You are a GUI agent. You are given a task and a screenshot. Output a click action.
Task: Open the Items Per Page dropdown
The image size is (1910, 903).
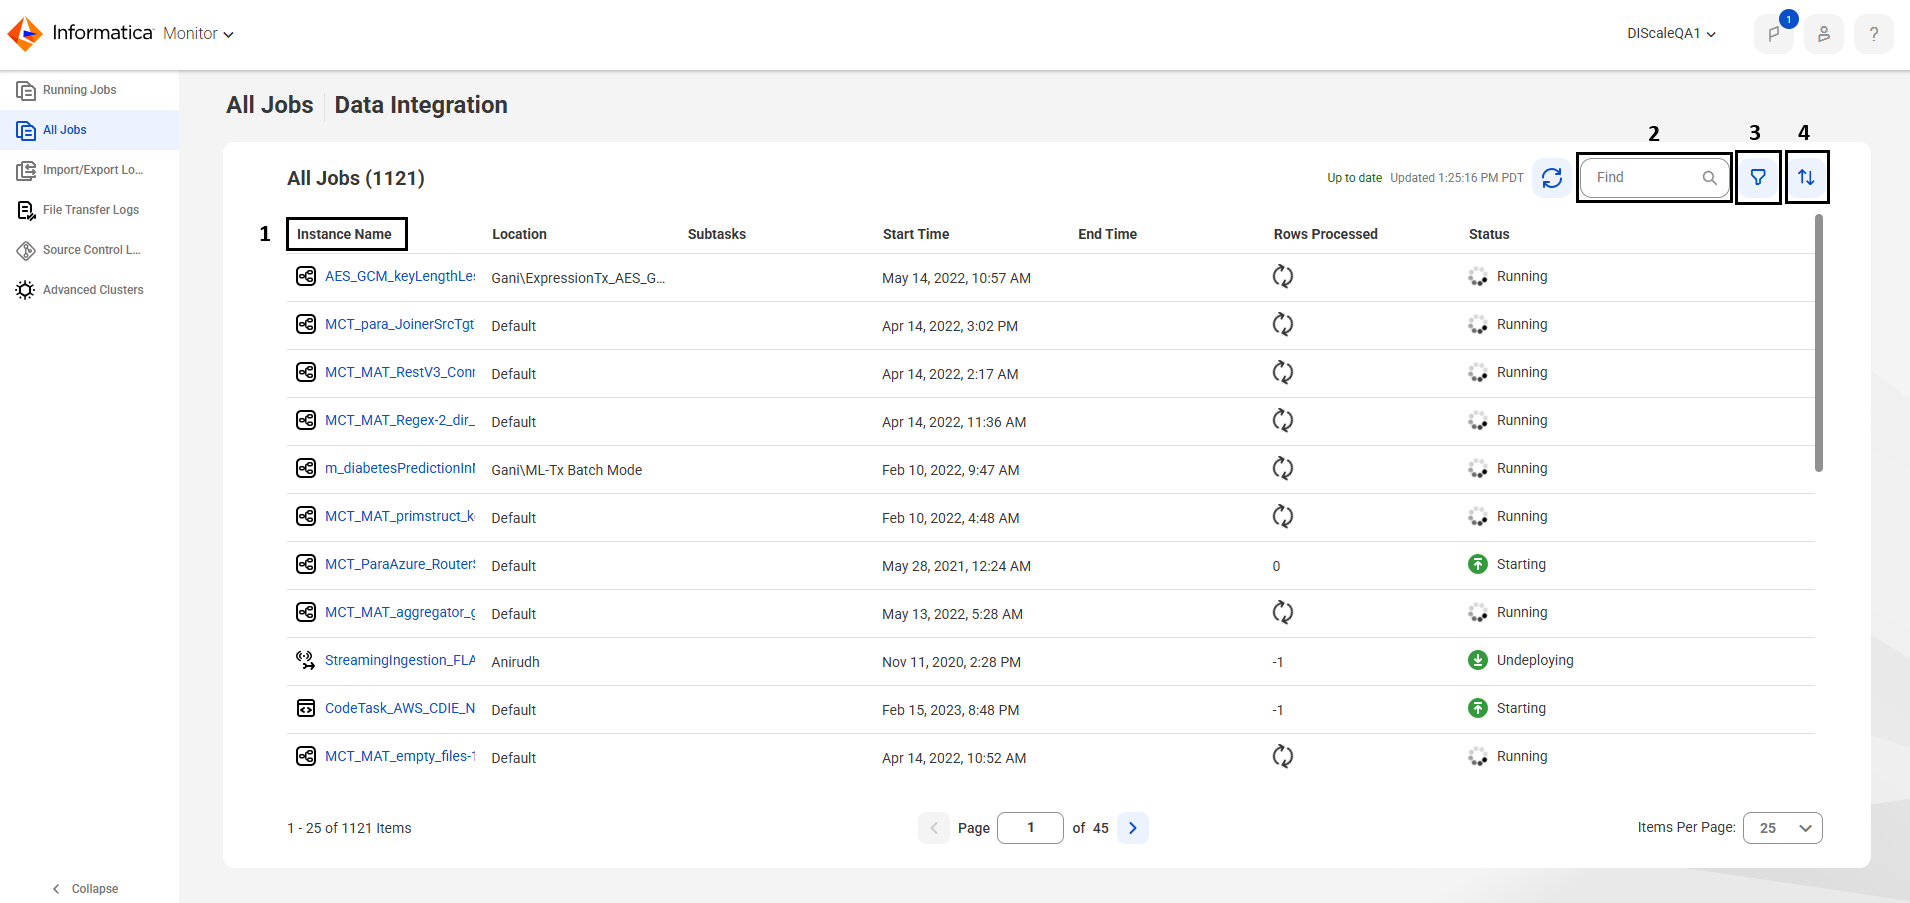click(1783, 828)
